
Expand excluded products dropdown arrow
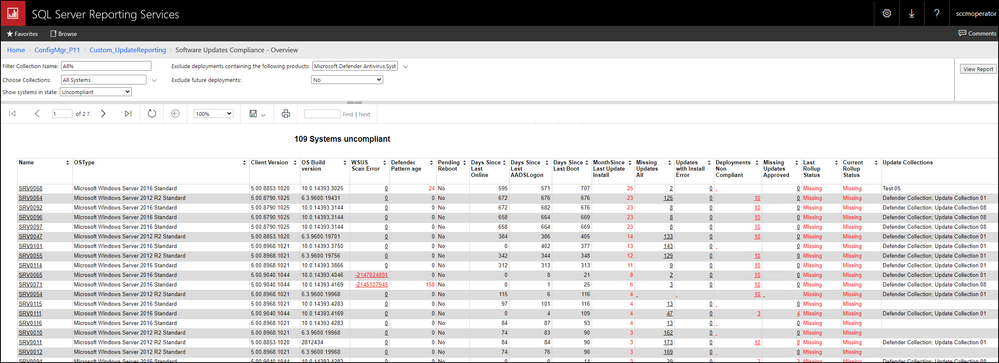pyautogui.click(x=405, y=66)
